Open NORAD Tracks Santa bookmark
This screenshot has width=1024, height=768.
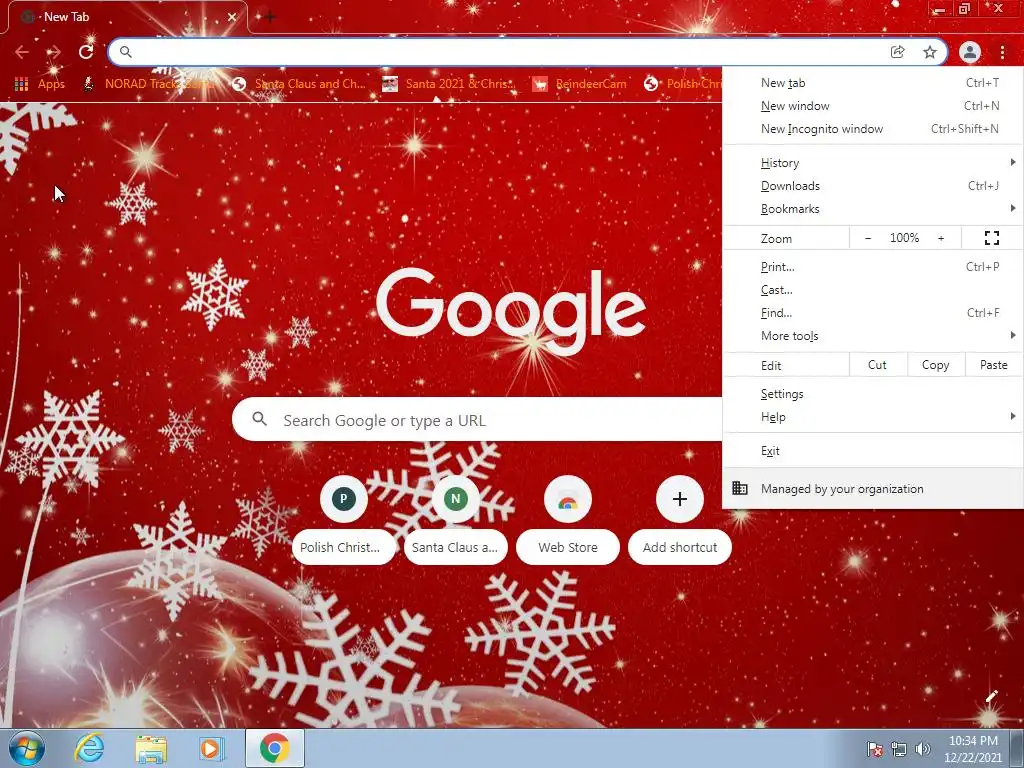(x=149, y=84)
